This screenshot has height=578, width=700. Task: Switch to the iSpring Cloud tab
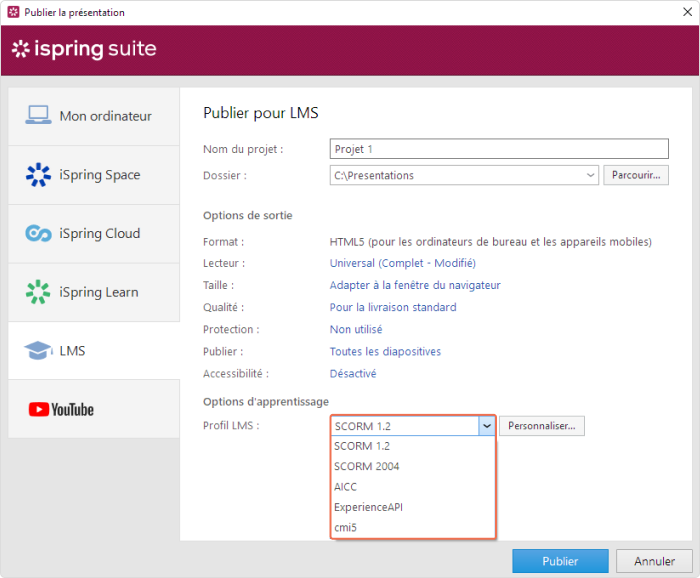(94, 233)
